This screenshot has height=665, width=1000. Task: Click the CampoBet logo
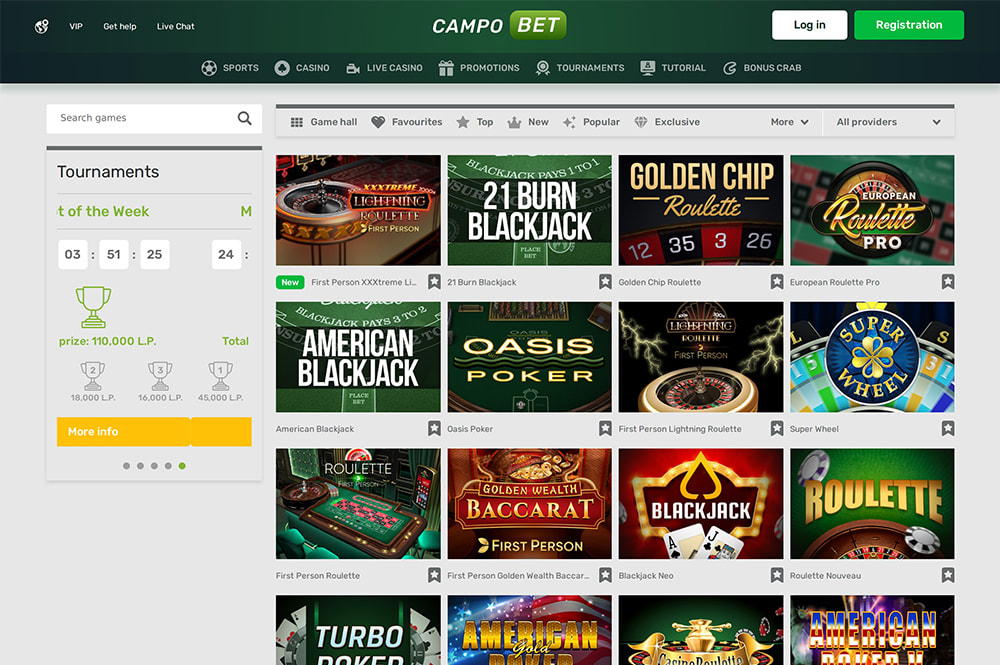[x=499, y=26]
